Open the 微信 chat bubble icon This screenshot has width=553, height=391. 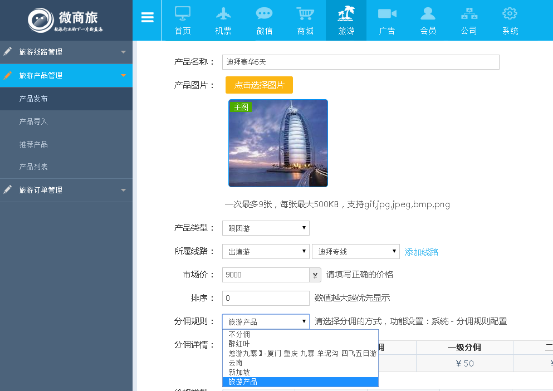(x=264, y=13)
